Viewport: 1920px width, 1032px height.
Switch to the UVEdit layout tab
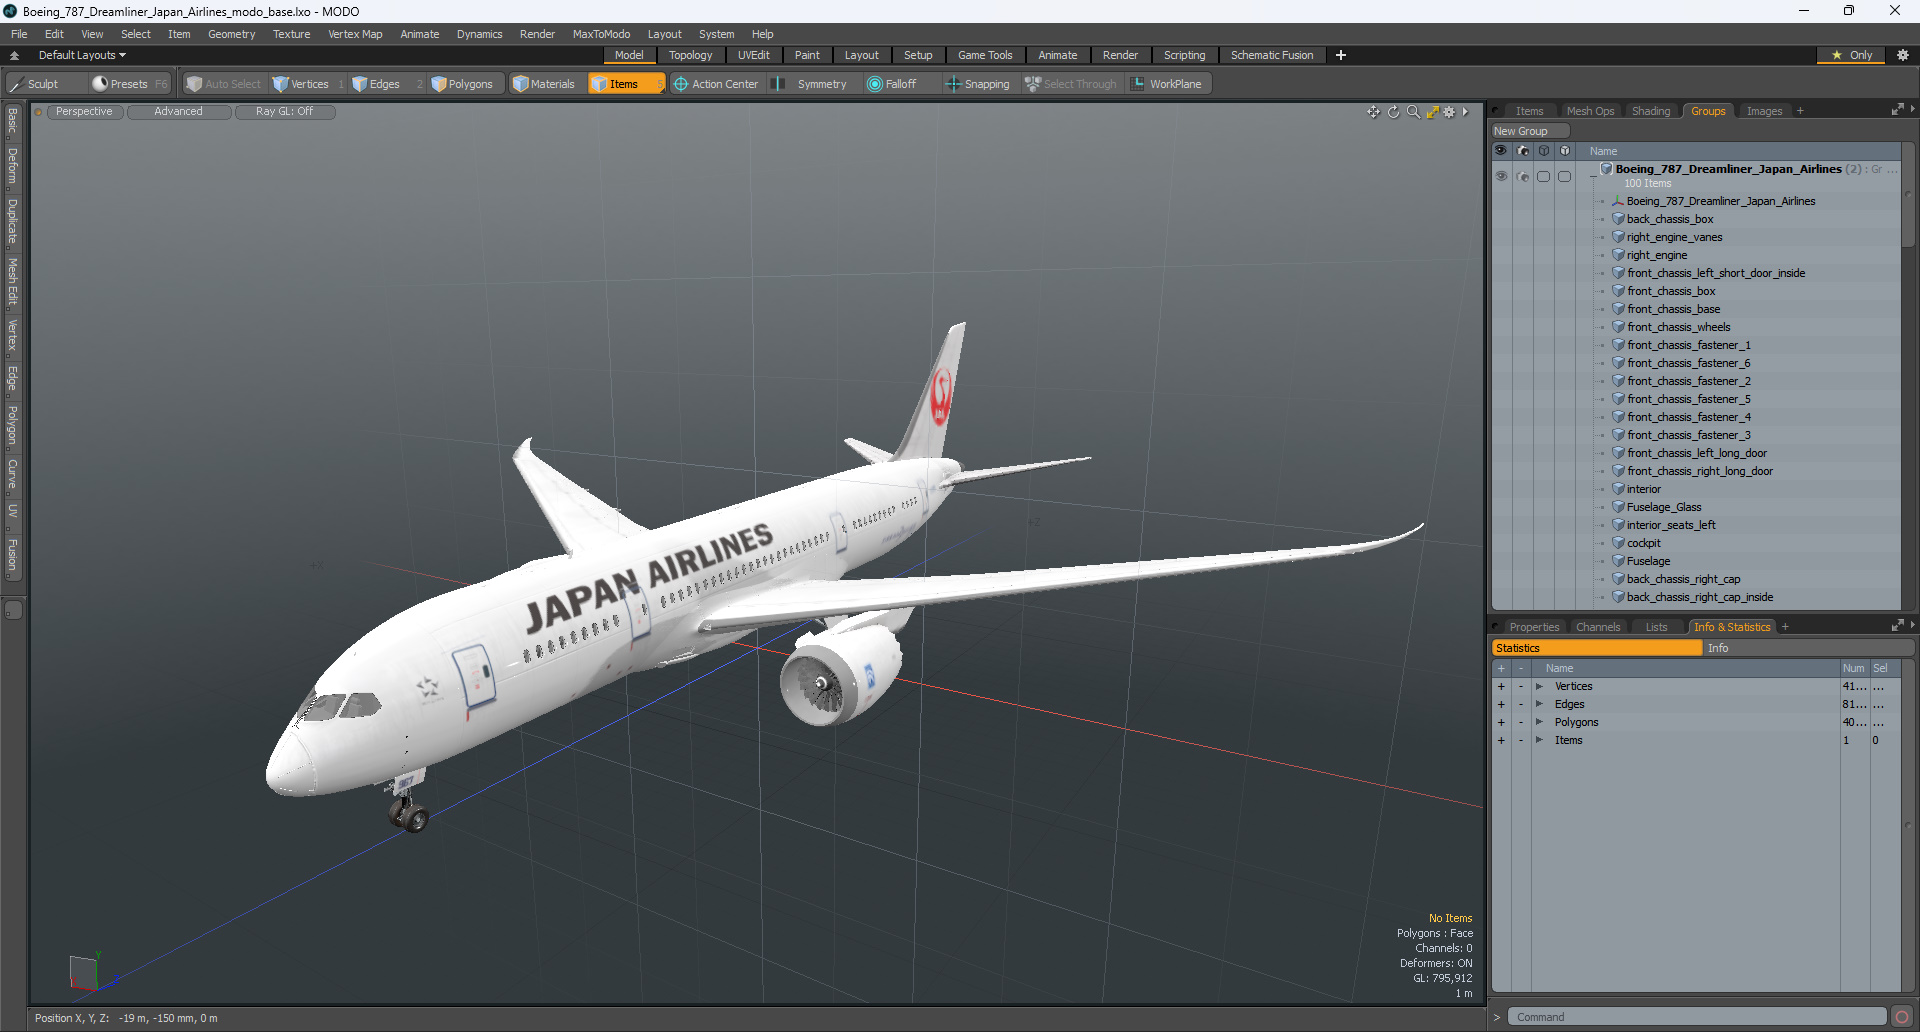[x=753, y=55]
